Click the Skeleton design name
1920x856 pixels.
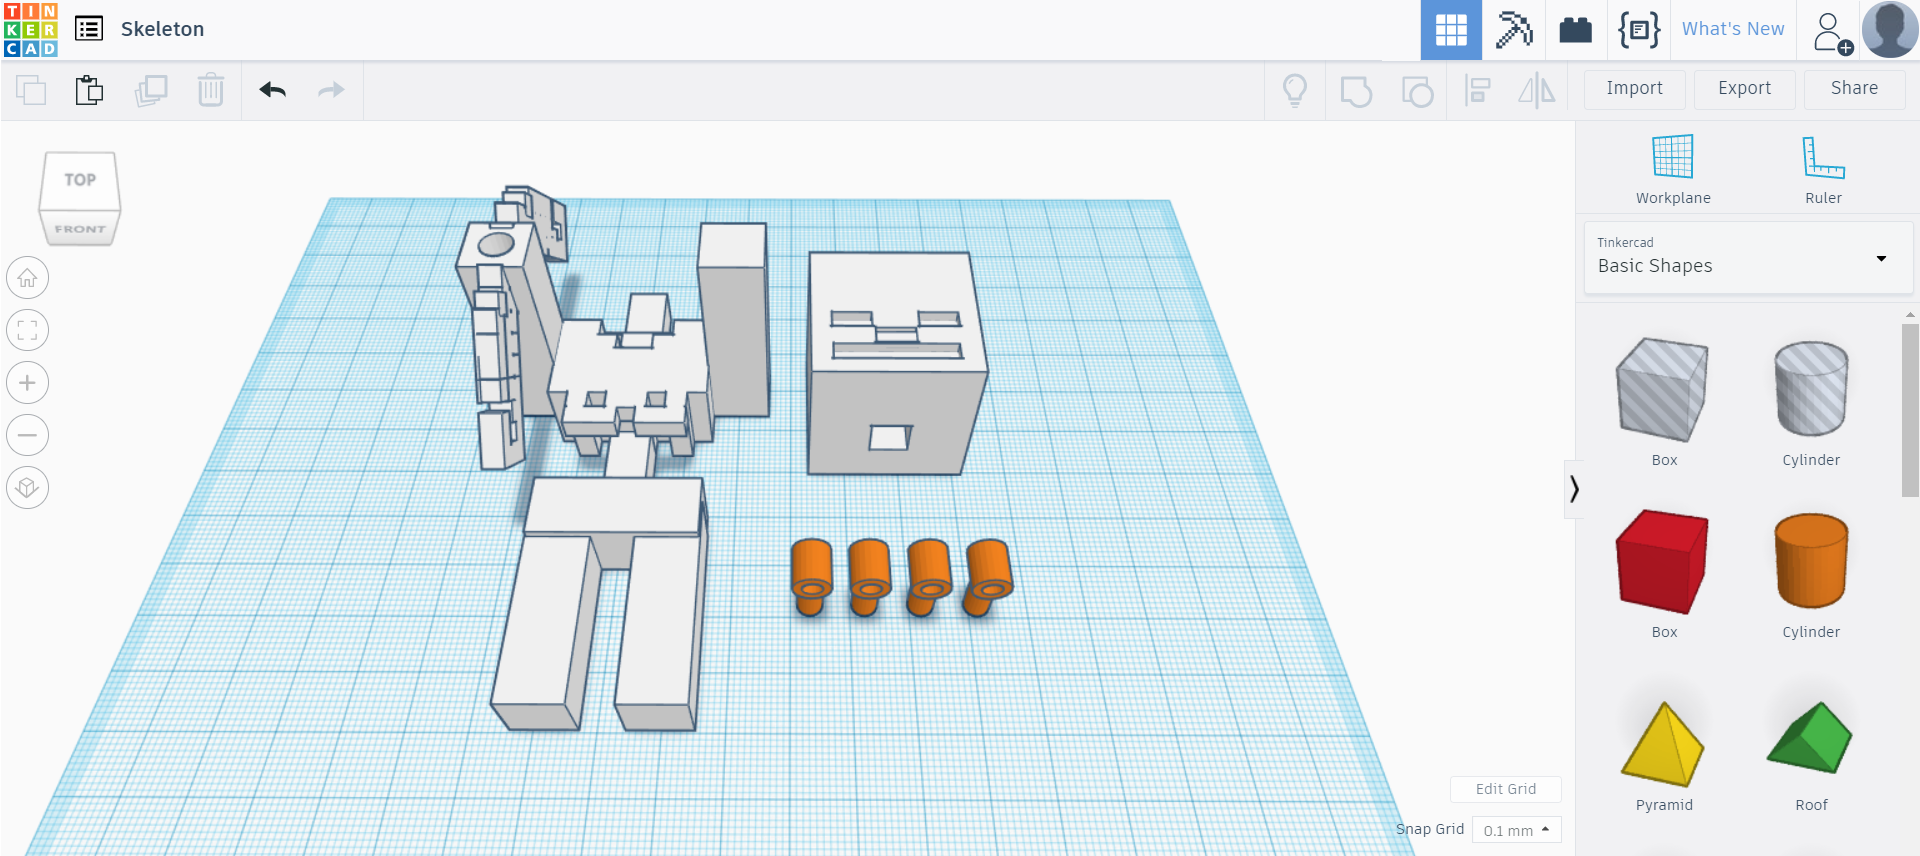tap(163, 29)
